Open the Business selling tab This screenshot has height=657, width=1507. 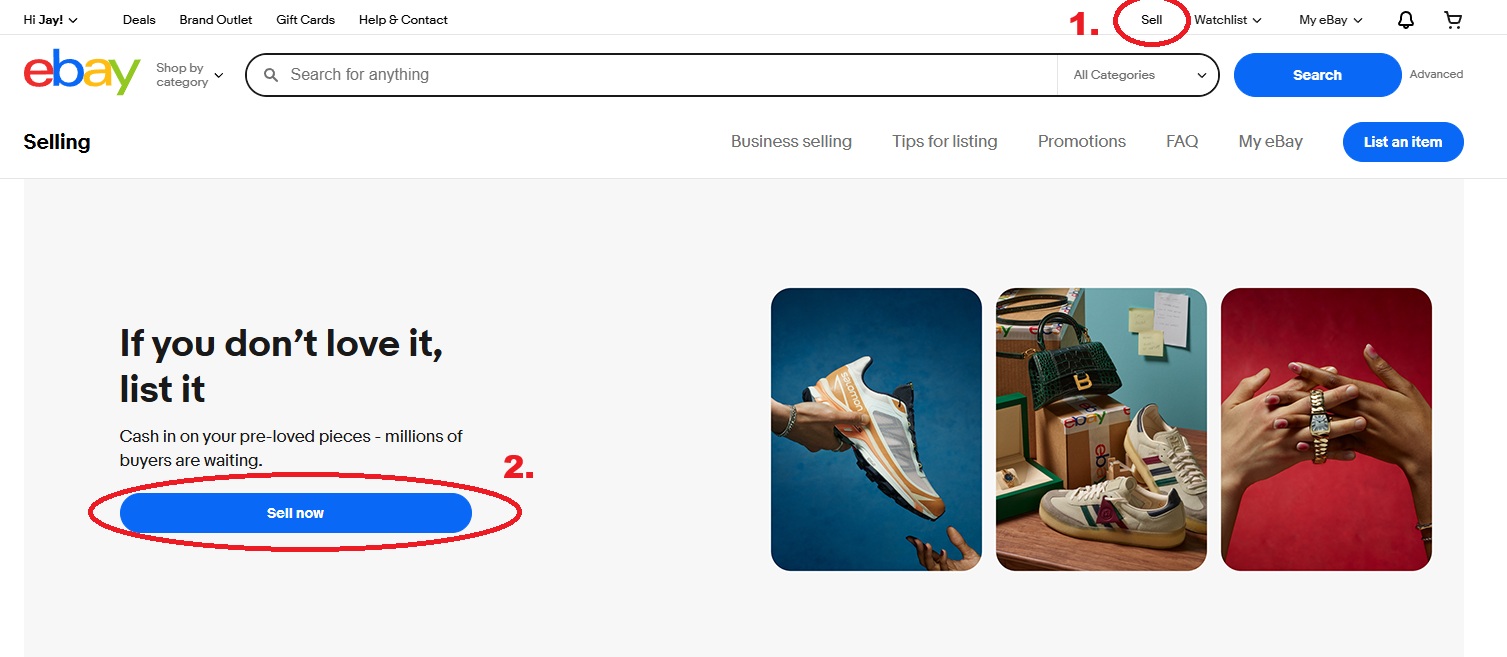(791, 142)
